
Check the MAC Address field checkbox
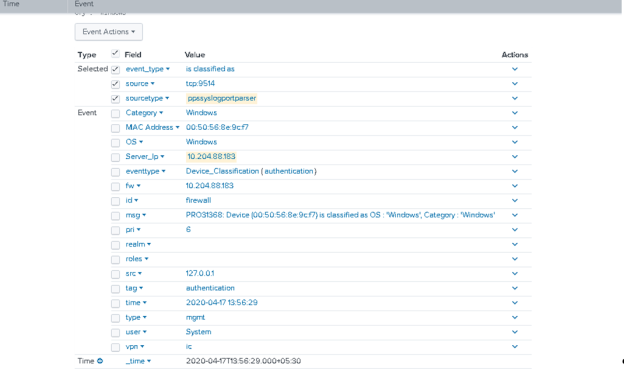[115, 128]
